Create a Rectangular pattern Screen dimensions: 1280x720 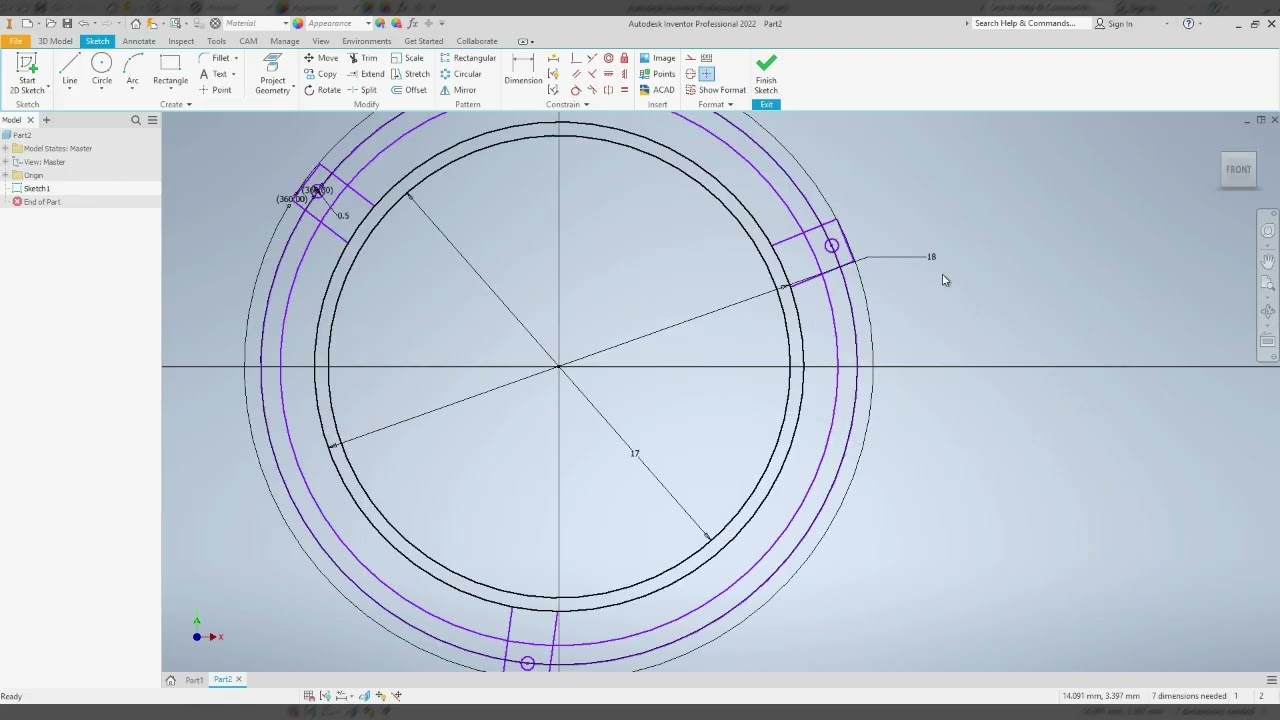[x=468, y=58]
